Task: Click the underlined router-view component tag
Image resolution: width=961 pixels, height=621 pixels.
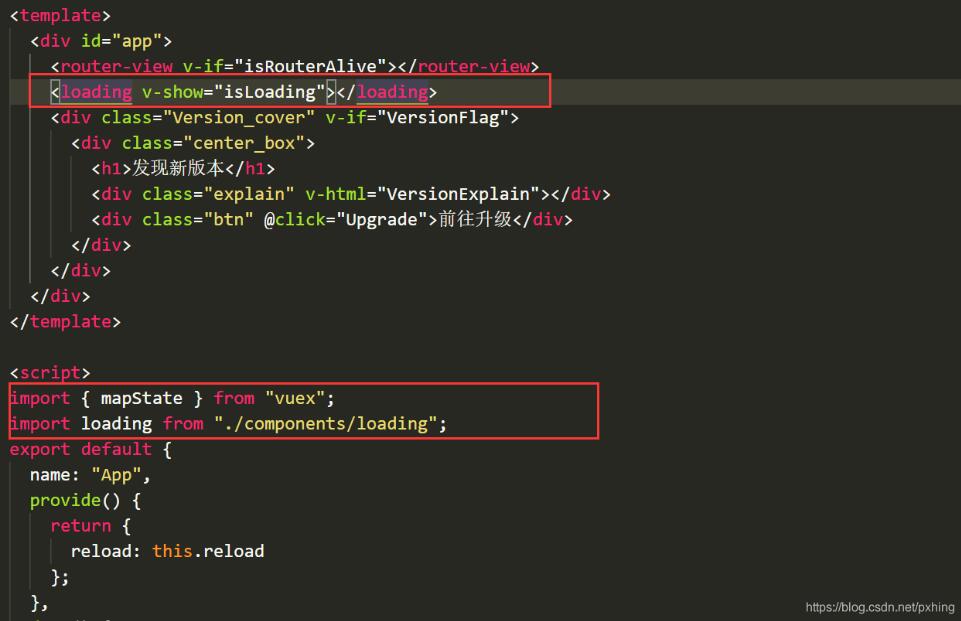Action: click(116, 65)
